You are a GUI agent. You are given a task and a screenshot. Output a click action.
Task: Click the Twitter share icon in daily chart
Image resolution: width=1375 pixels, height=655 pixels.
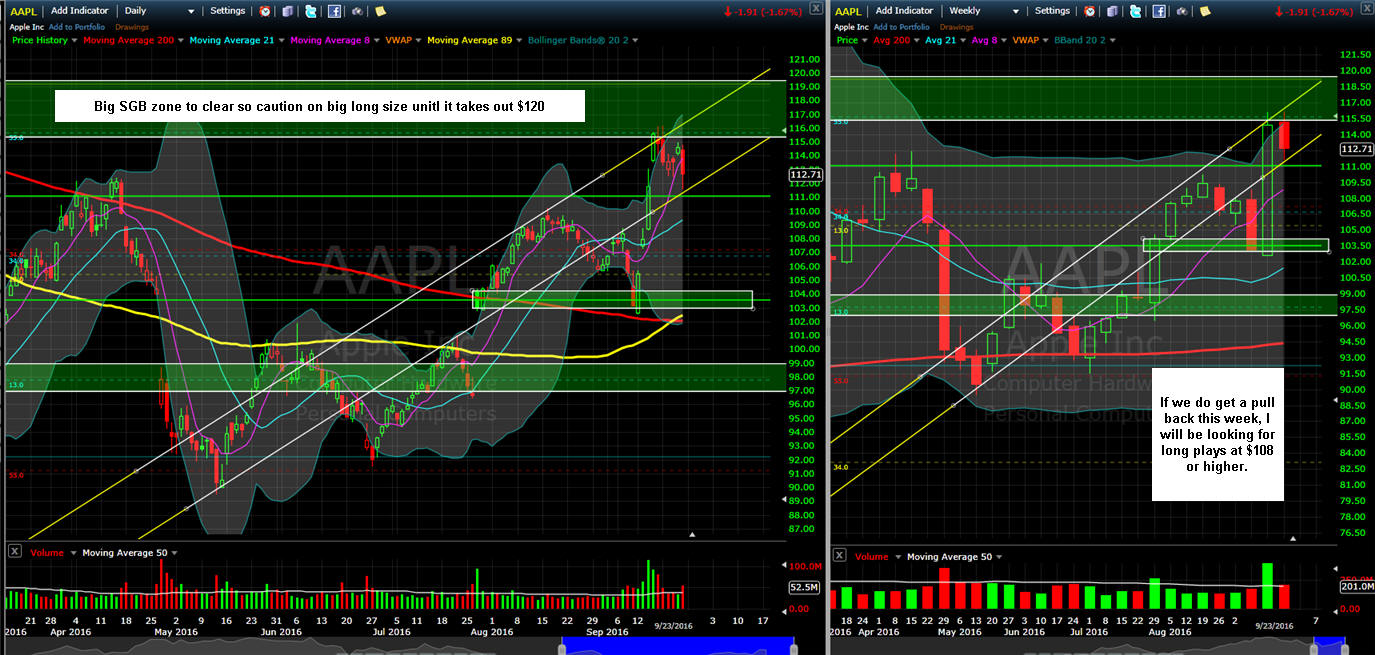[x=311, y=11]
